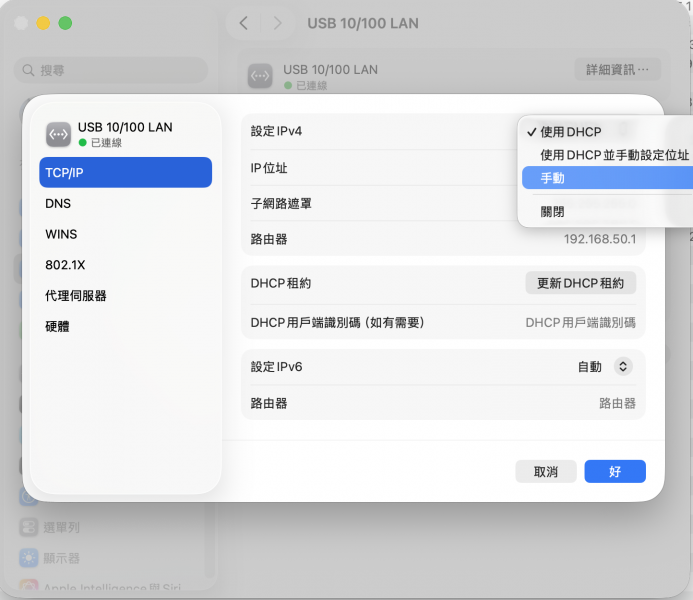Click the 選單列 sidebar icon
The width and height of the screenshot is (693, 600).
(29, 527)
